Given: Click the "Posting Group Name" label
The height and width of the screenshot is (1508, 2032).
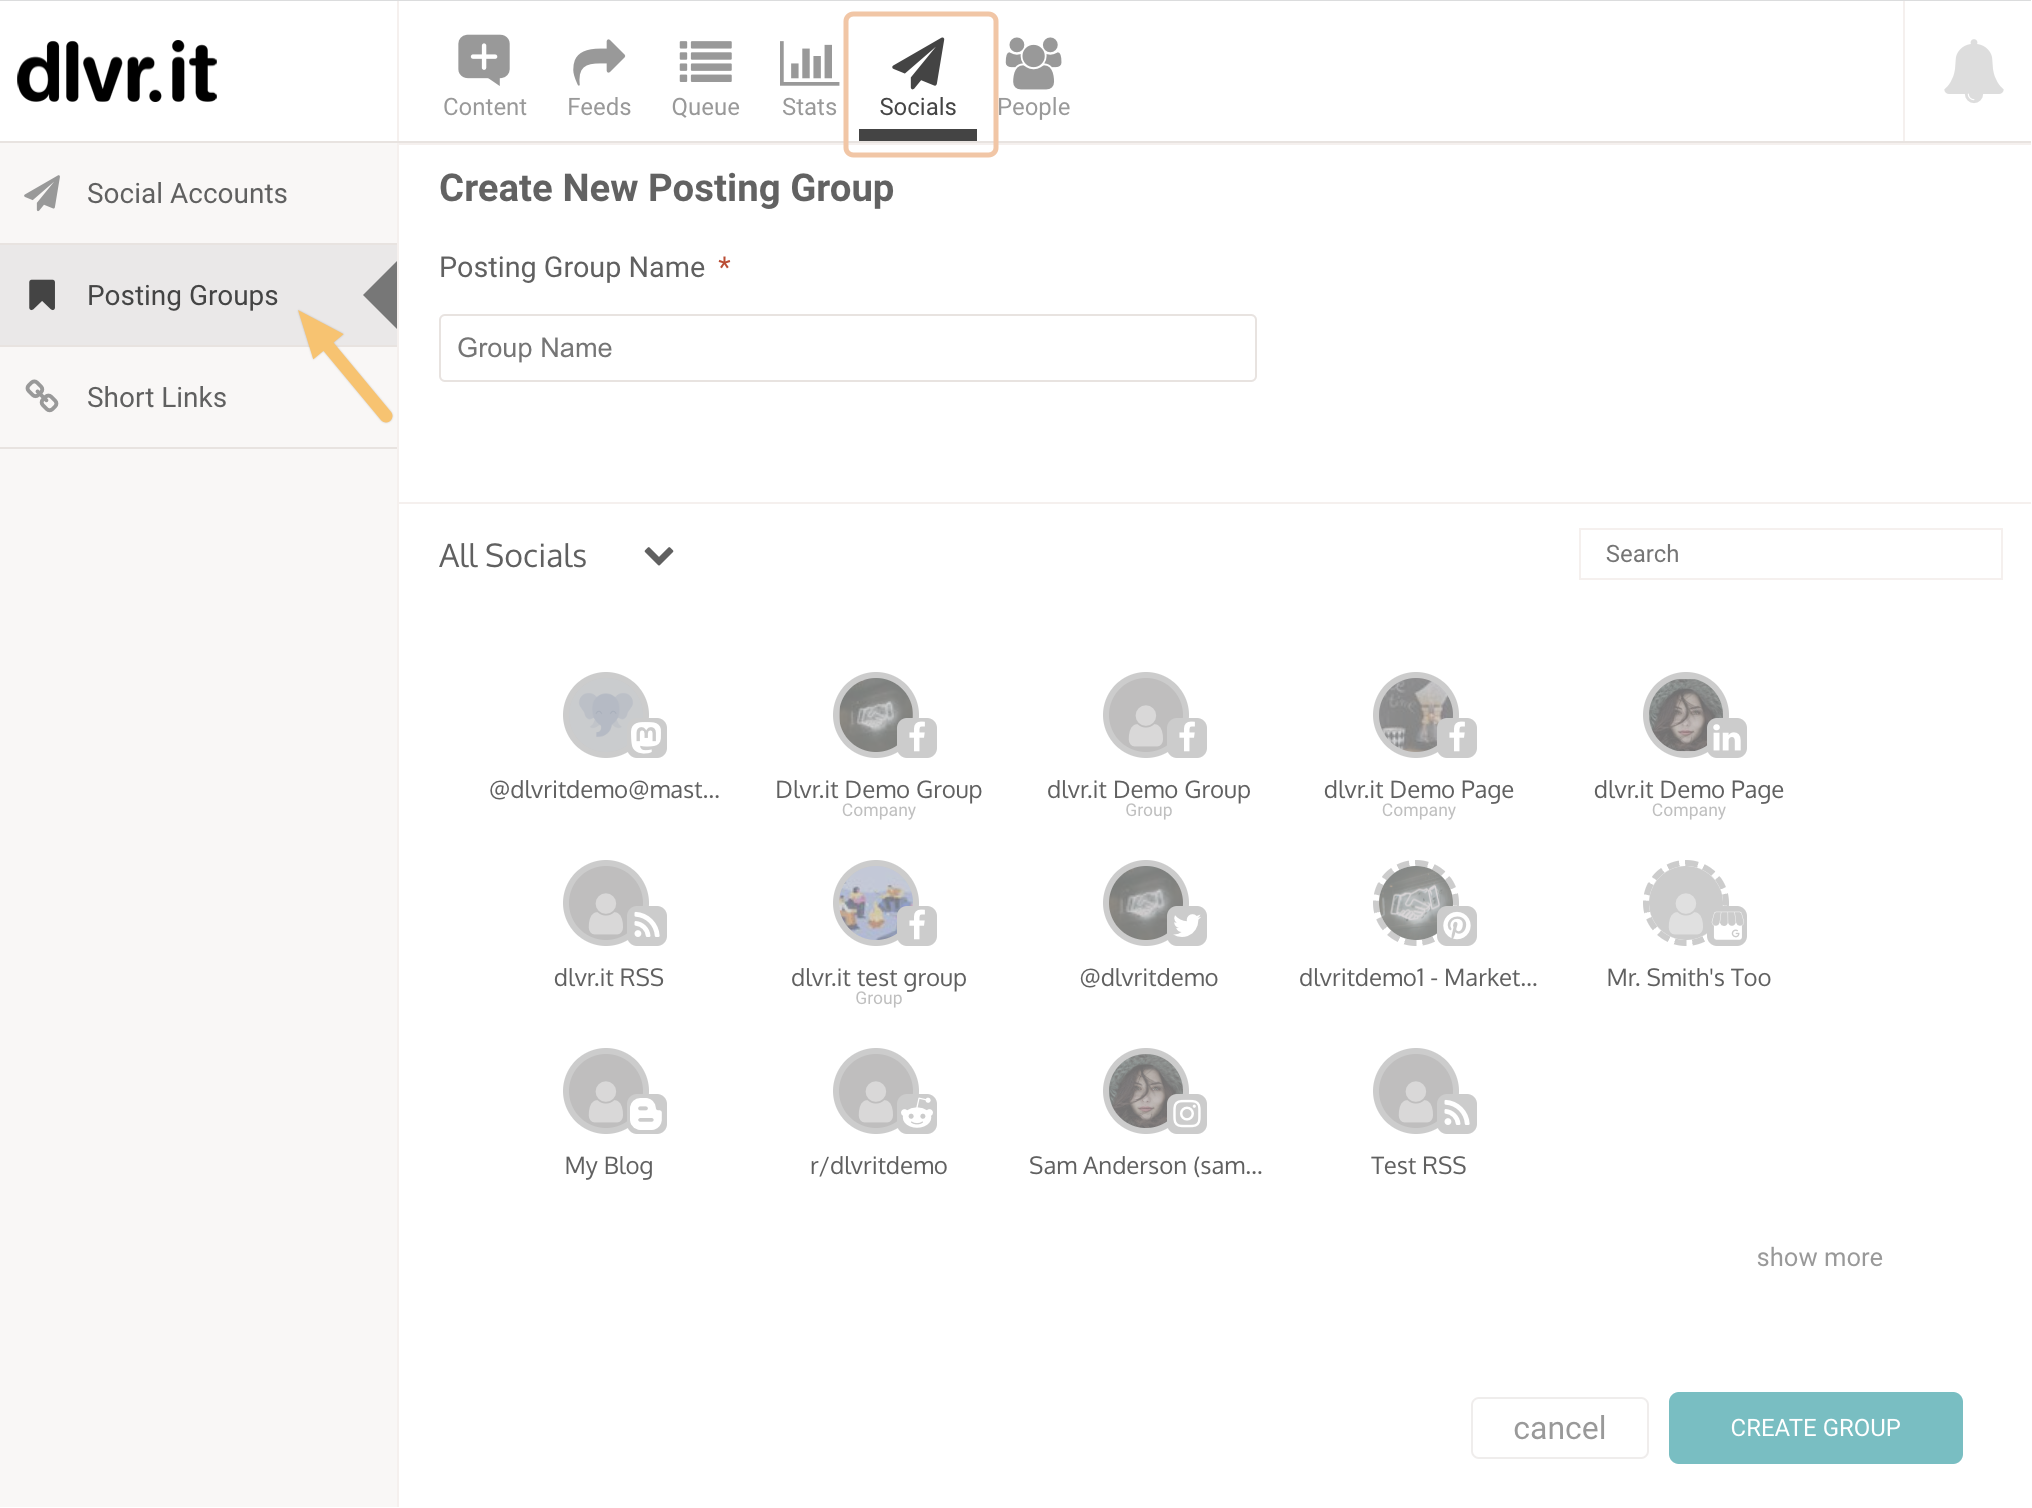Looking at the screenshot, I should (x=572, y=267).
